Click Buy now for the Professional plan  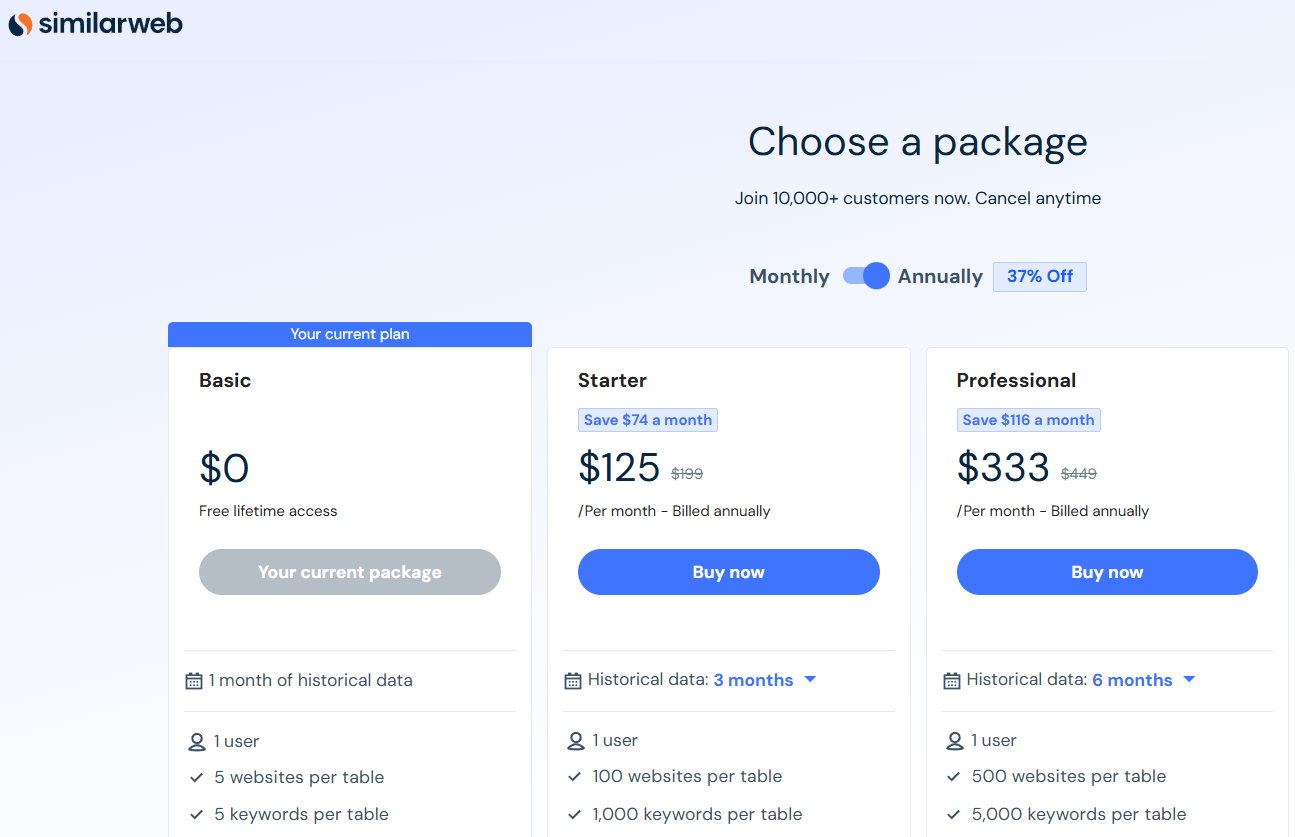click(1107, 571)
